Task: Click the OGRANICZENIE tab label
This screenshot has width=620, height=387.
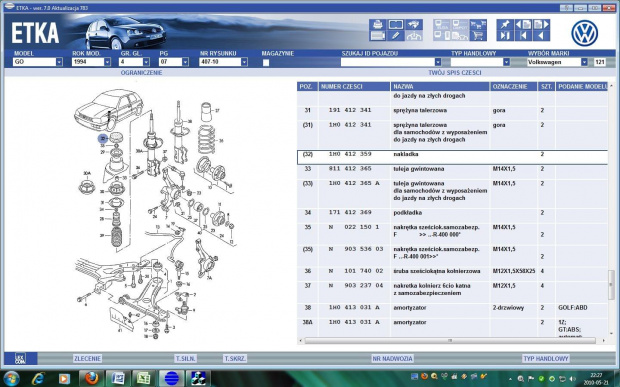Action: click(x=141, y=73)
